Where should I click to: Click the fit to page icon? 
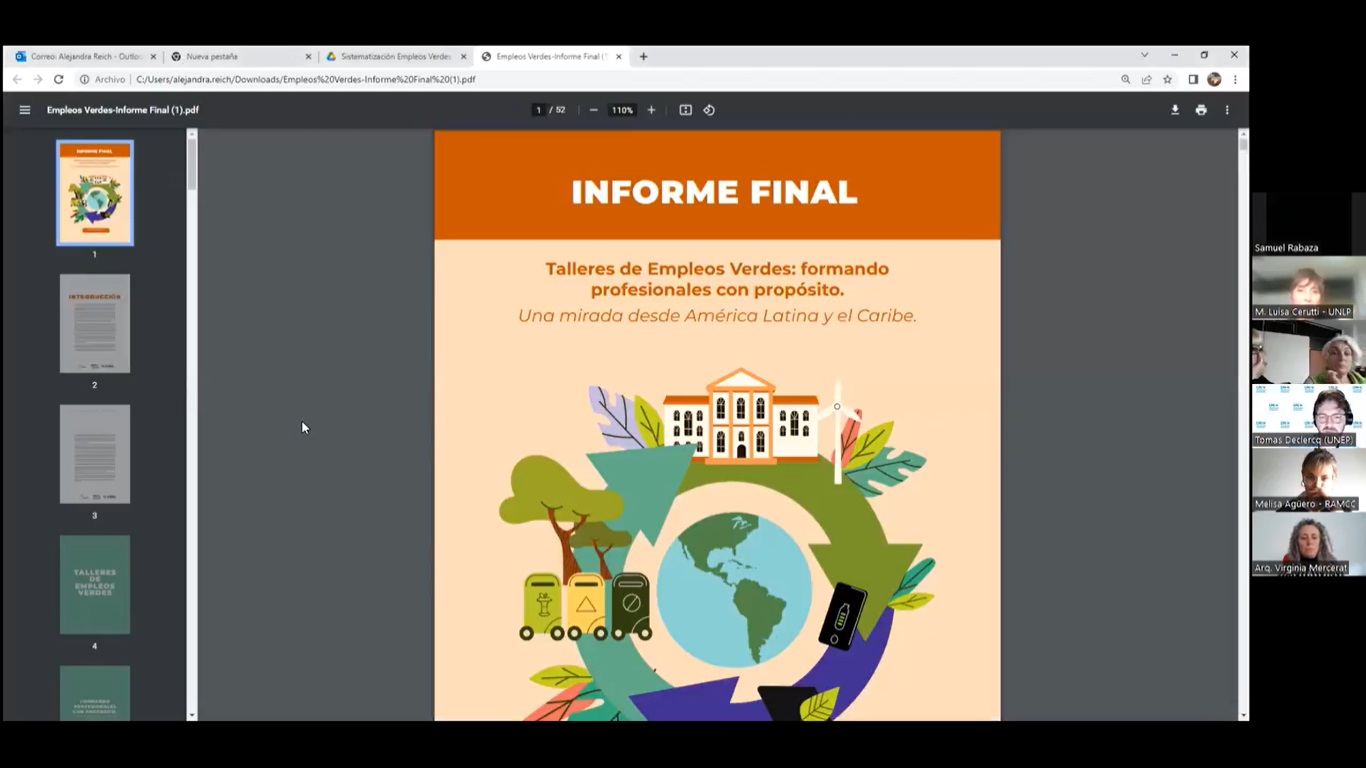[685, 110]
